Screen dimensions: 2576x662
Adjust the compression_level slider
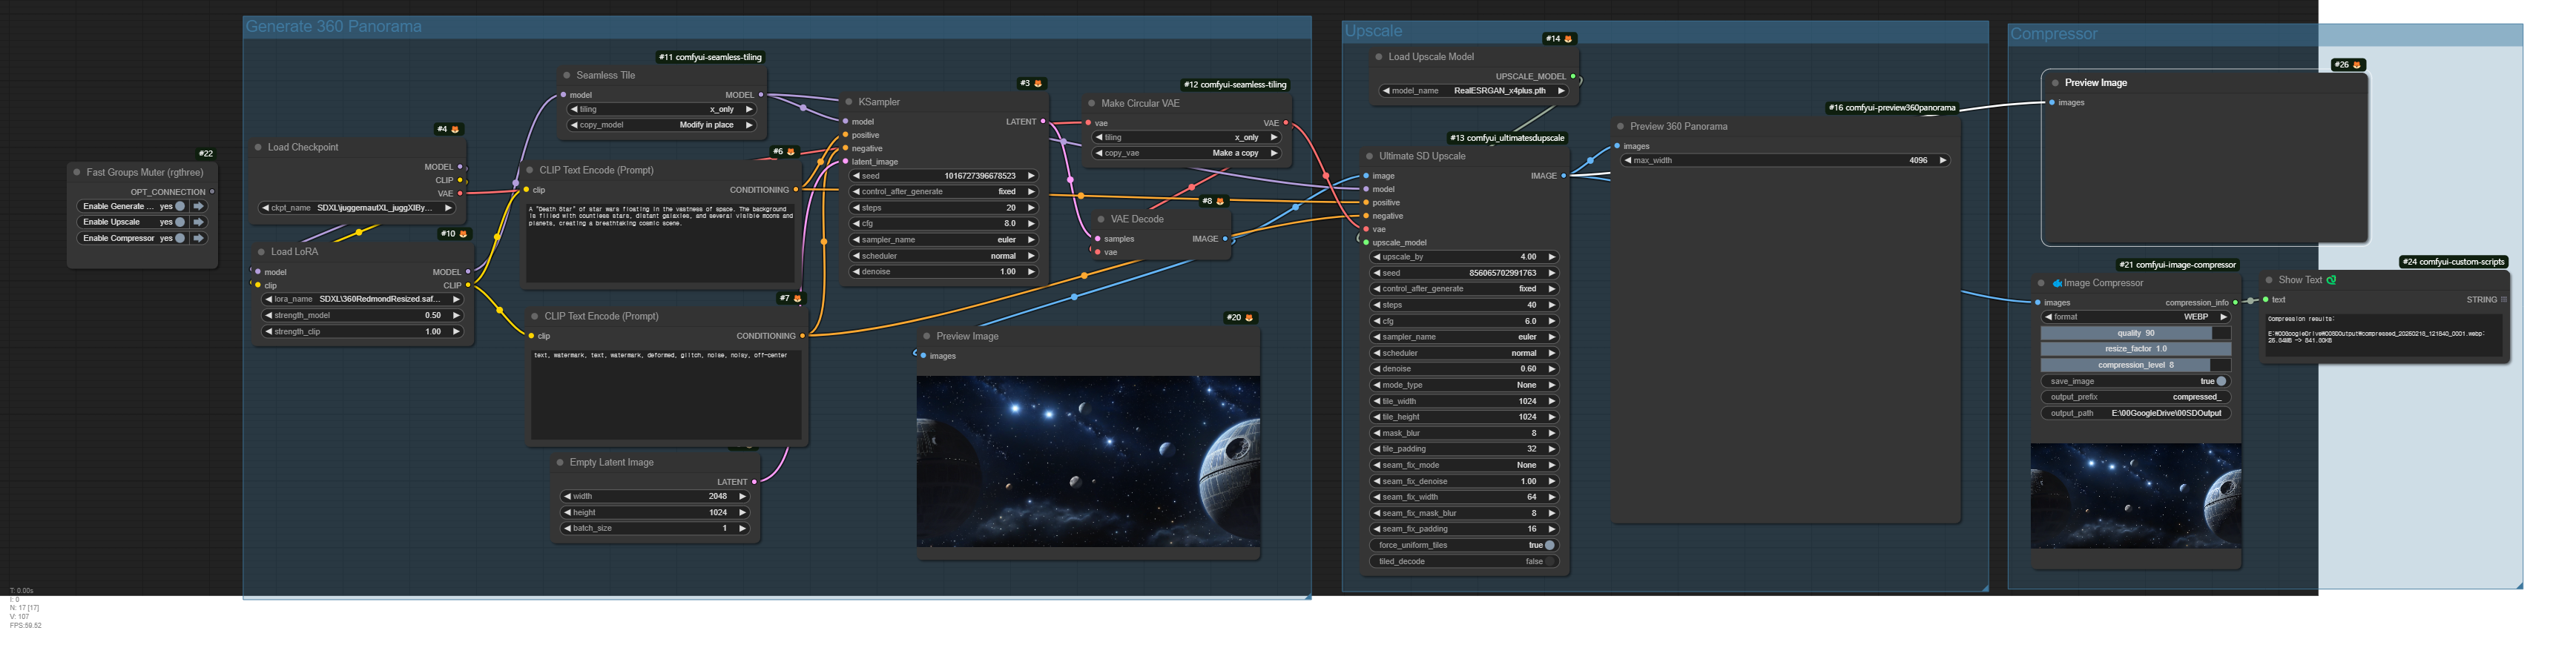click(2135, 365)
